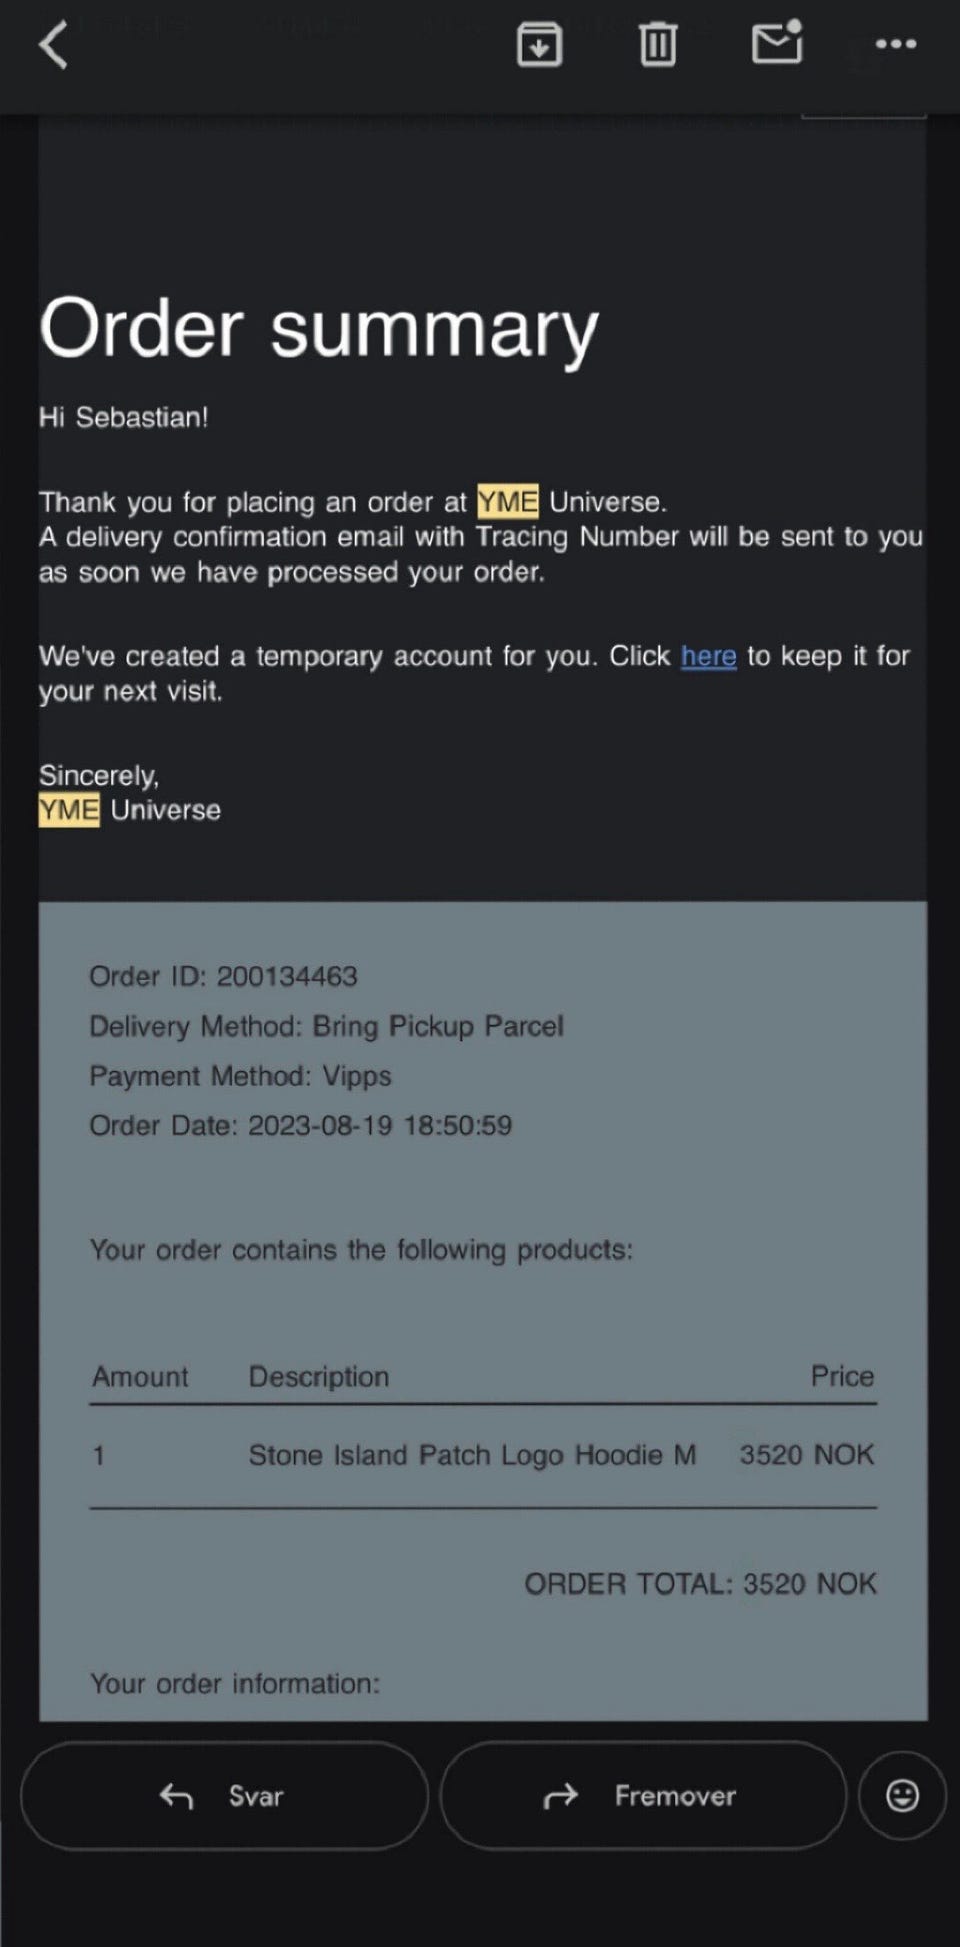Tap the Price column header

tap(842, 1377)
